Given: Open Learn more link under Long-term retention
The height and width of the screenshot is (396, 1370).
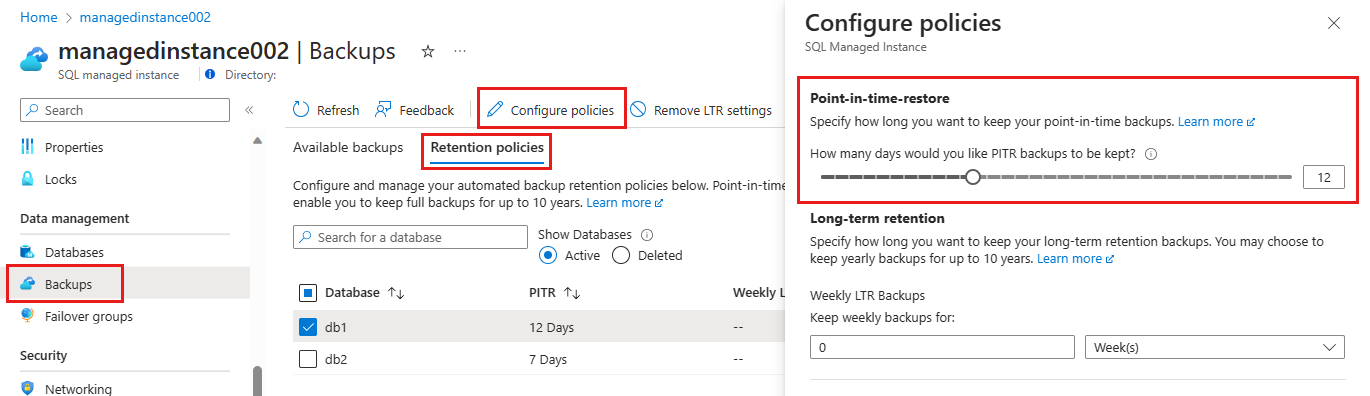Looking at the screenshot, I should (x=1075, y=258).
